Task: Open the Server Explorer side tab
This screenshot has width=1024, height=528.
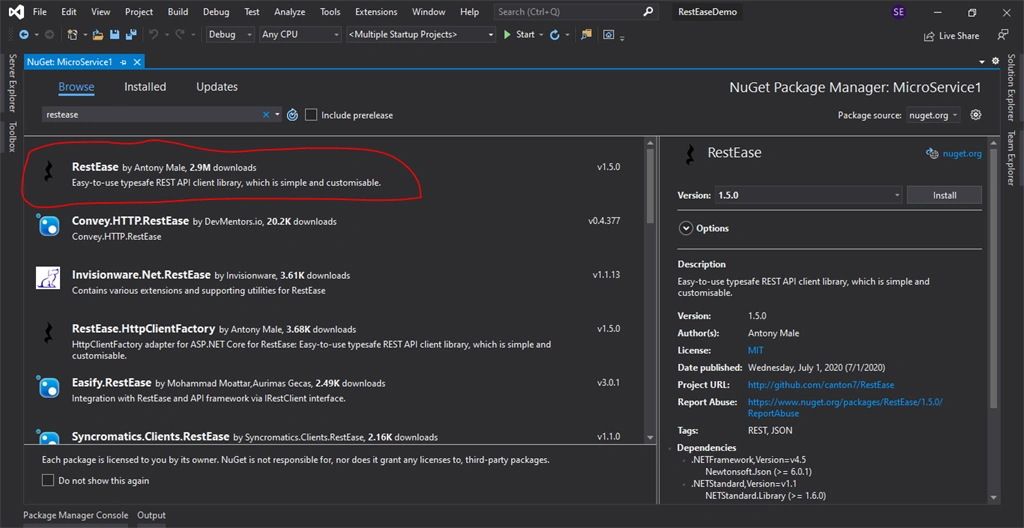Action: coord(12,83)
